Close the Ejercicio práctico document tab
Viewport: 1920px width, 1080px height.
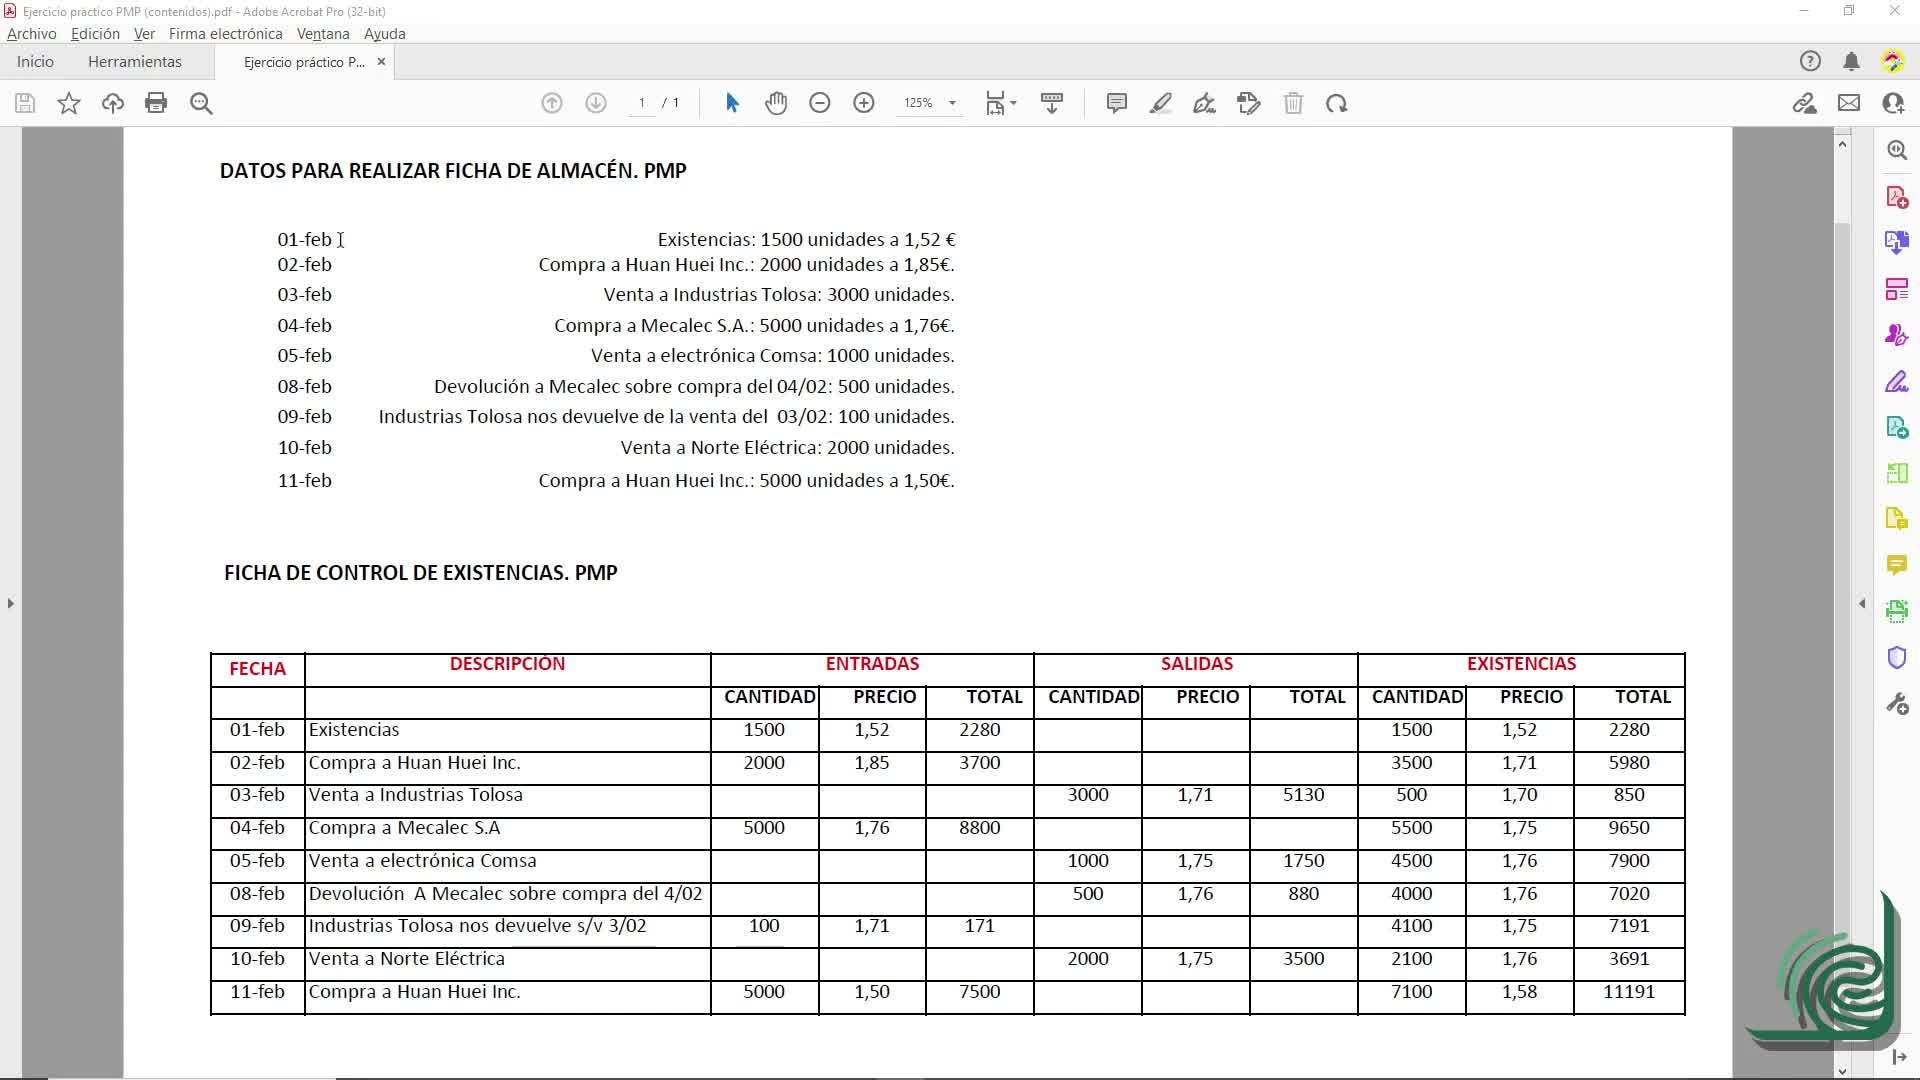click(x=381, y=62)
